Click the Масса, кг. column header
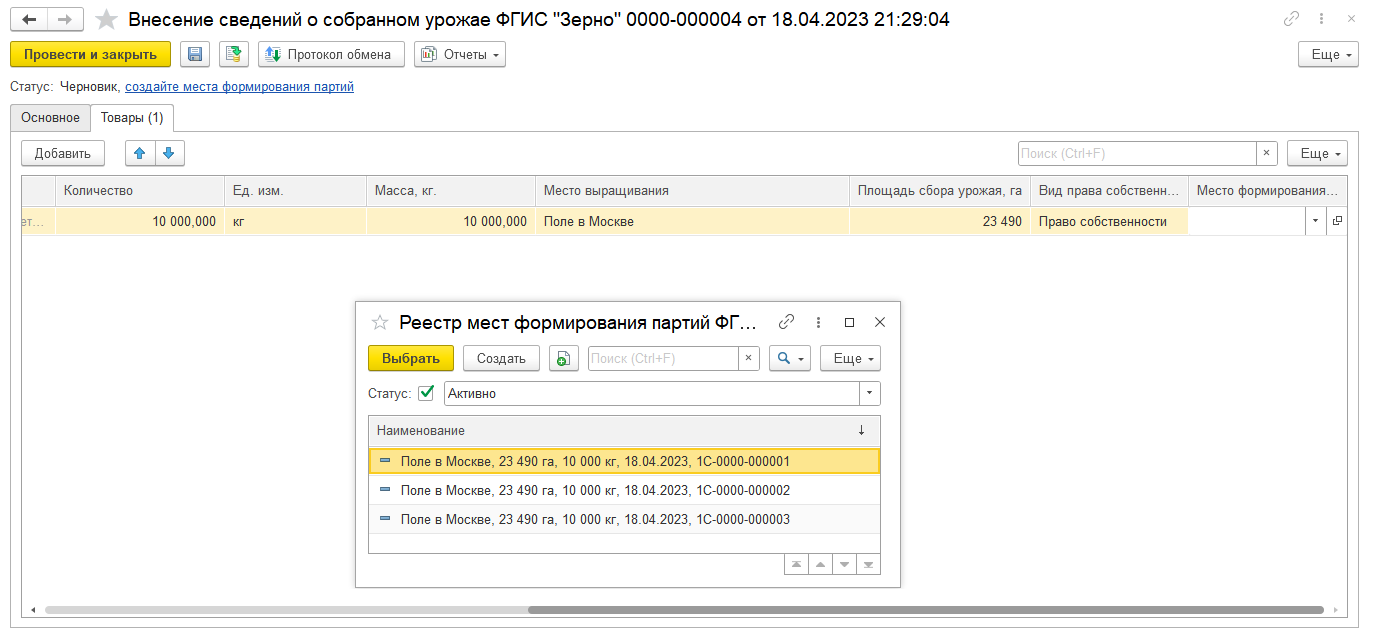This screenshot has height=638, width=1378. (451, 190)
